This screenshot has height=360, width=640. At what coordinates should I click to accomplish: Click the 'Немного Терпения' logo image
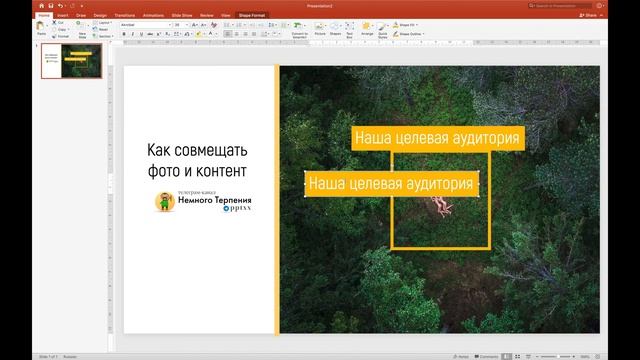point(203,202)
